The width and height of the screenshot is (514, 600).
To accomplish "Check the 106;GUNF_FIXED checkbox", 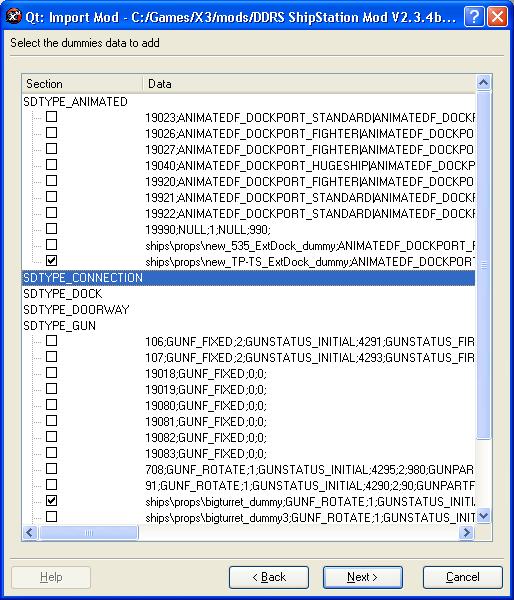I will click(51, 341).
